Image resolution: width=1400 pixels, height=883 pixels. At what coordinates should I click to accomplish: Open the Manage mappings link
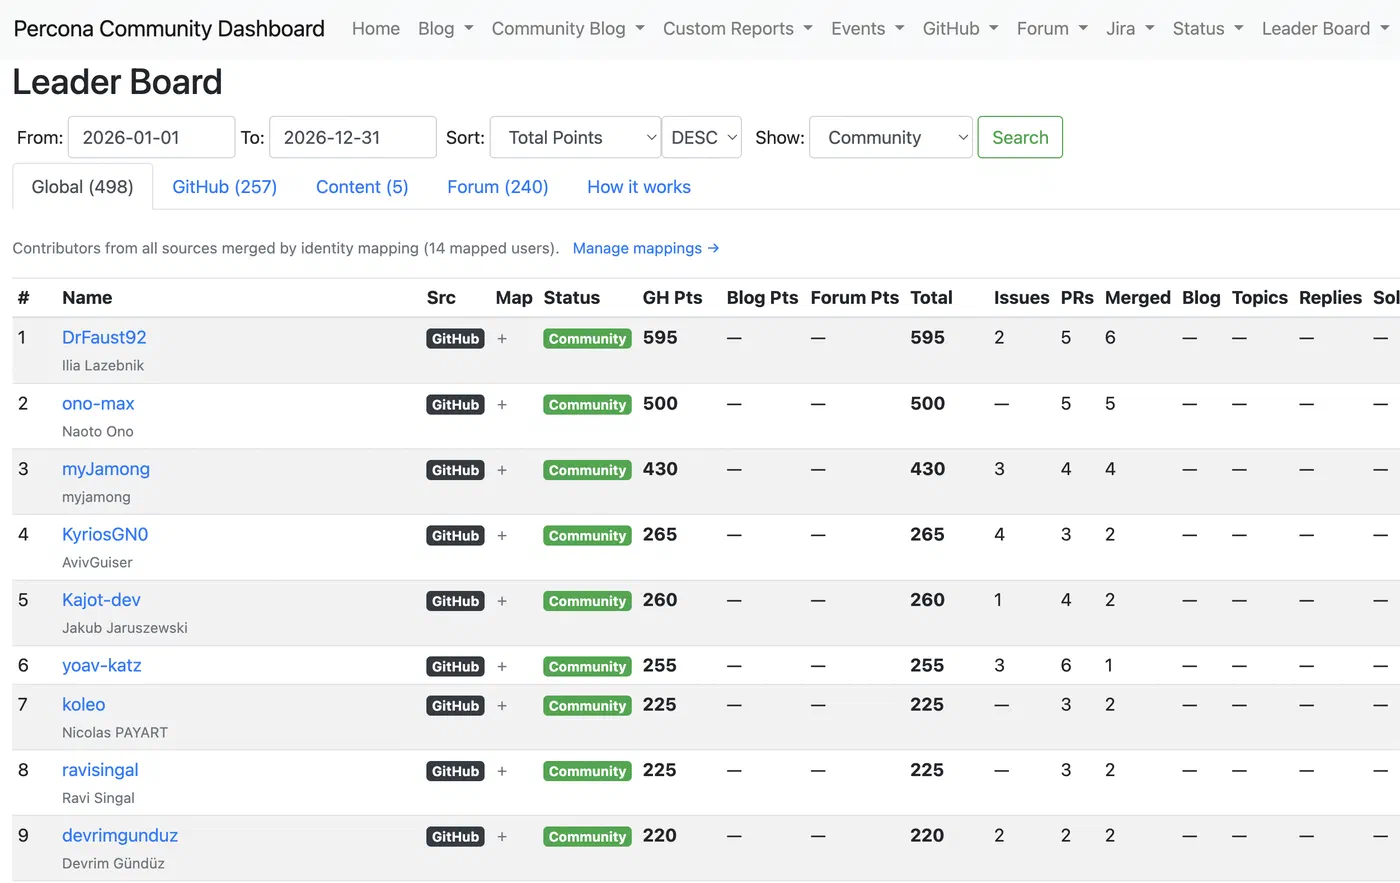click(646, 248)
